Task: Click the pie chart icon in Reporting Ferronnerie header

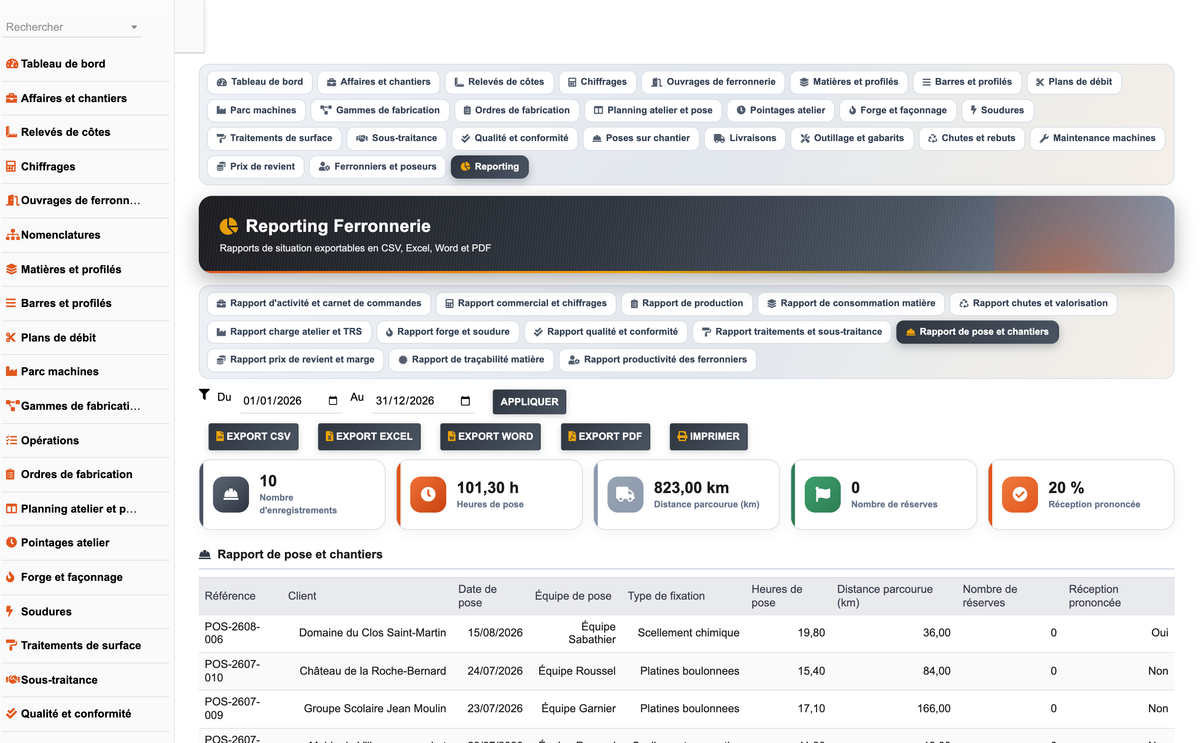Action: click(x=229, y=226)
